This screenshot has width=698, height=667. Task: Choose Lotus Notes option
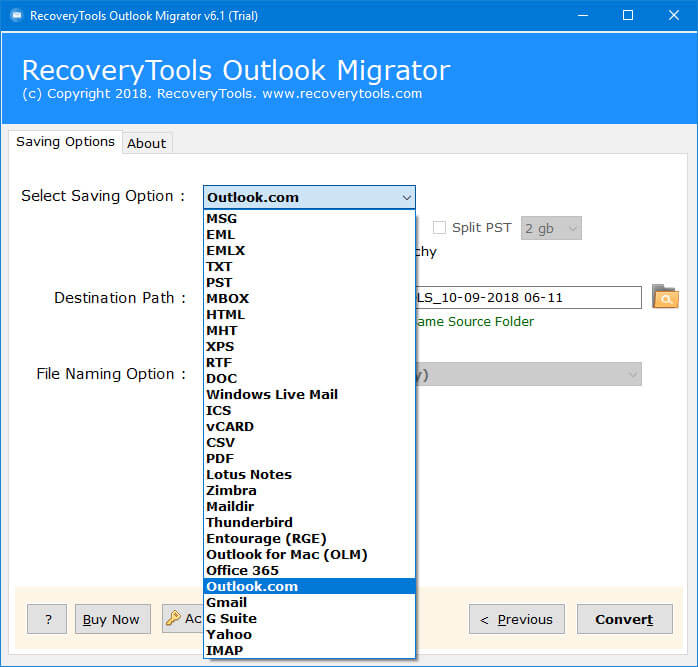pyautogui.click(x=309, y=475)
